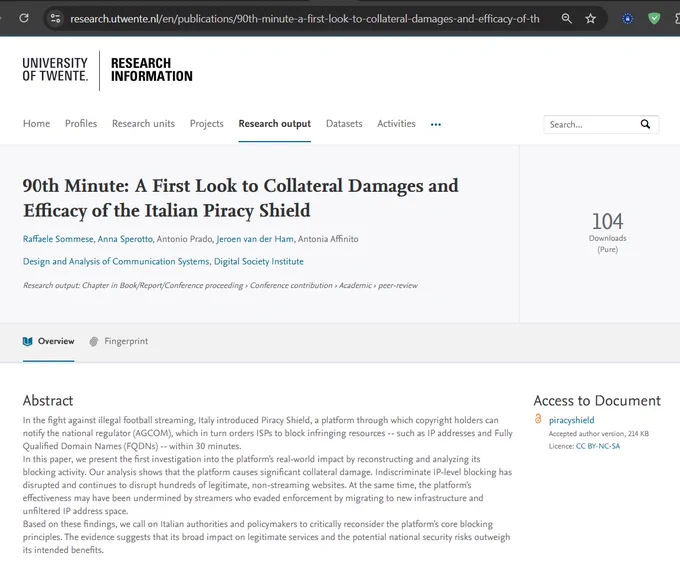
Task: Open the Activities menu item
Action: pyautogui.click(x=396, y=124)
